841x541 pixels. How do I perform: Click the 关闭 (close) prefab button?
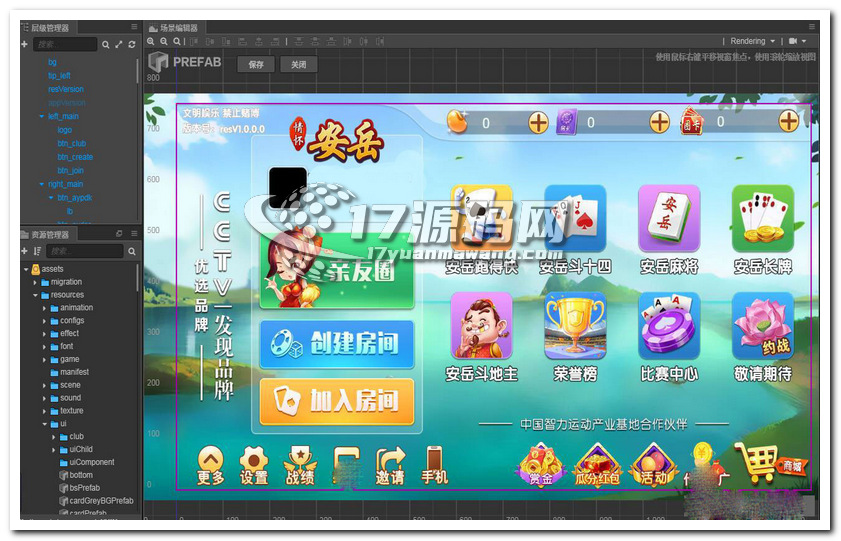click(299, 64)
